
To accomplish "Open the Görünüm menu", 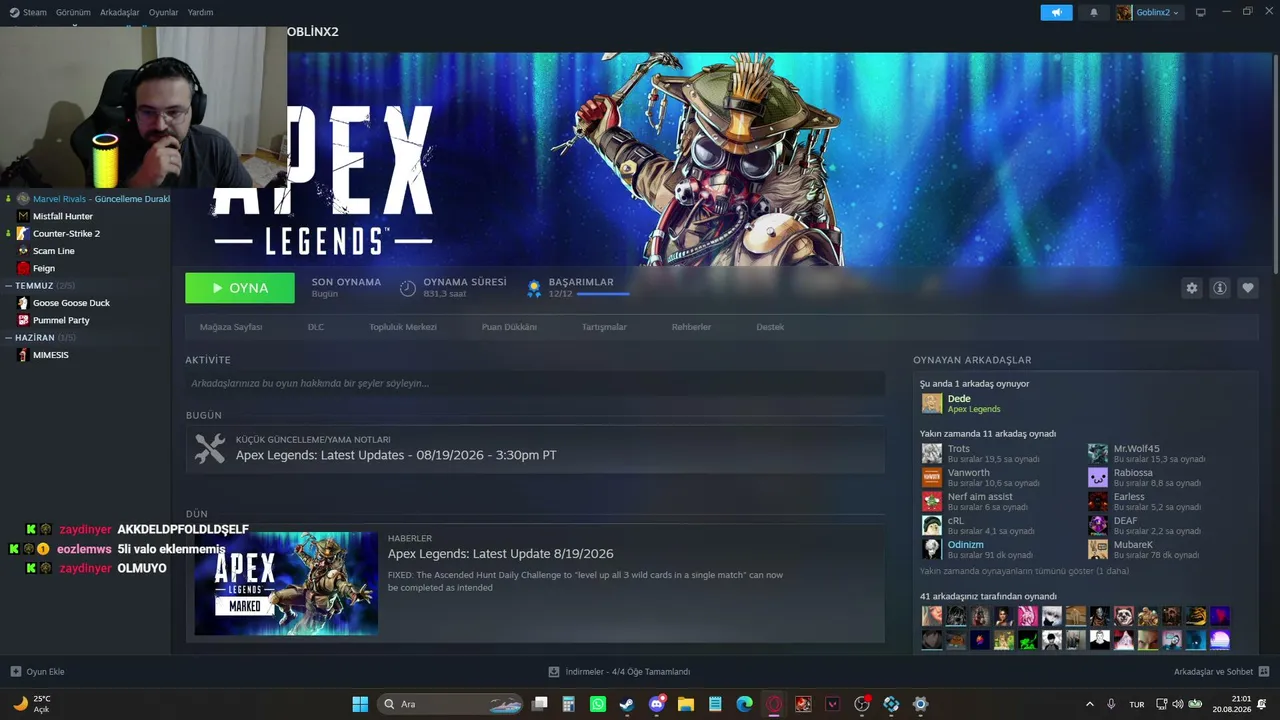I will click(x=74, y=12).
